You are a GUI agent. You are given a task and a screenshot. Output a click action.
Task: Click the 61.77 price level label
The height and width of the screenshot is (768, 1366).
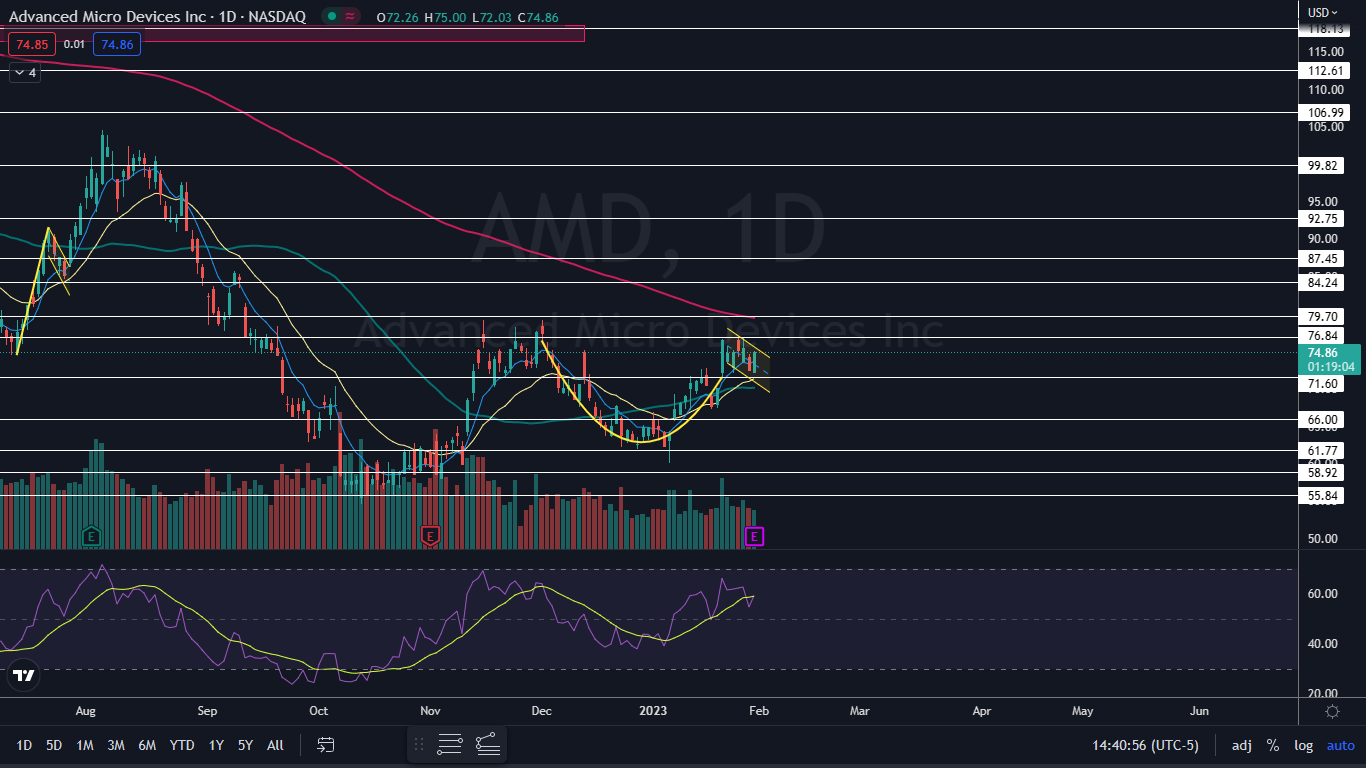point(1322,451)
